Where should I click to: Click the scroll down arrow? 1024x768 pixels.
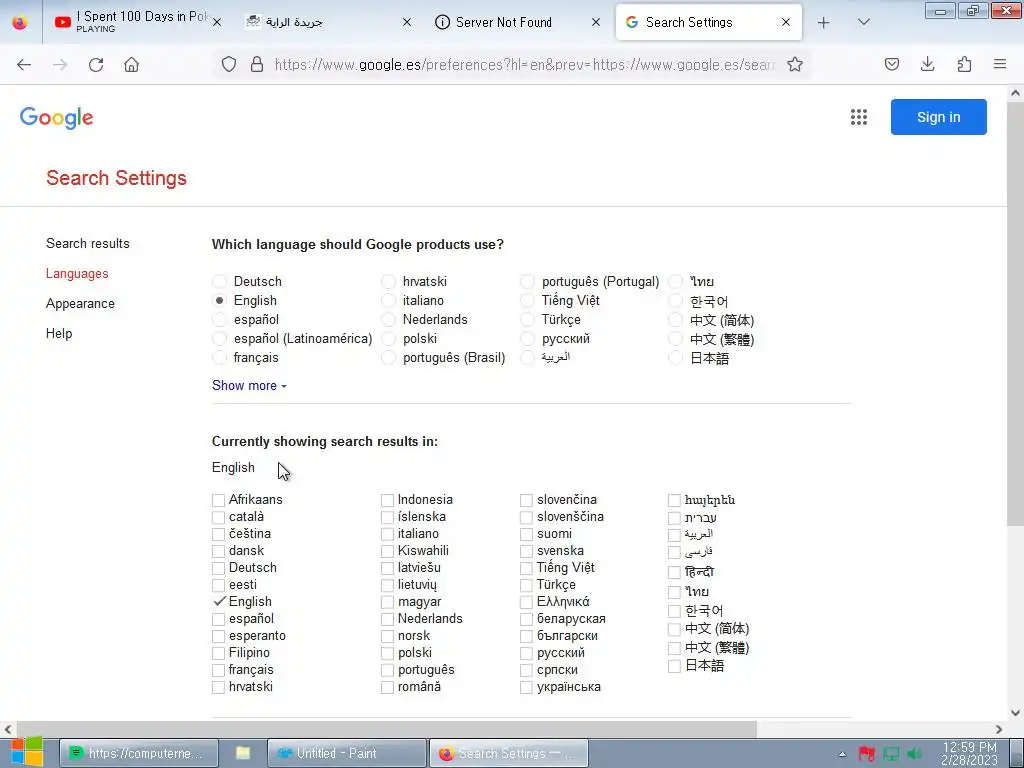point(1015,713)
